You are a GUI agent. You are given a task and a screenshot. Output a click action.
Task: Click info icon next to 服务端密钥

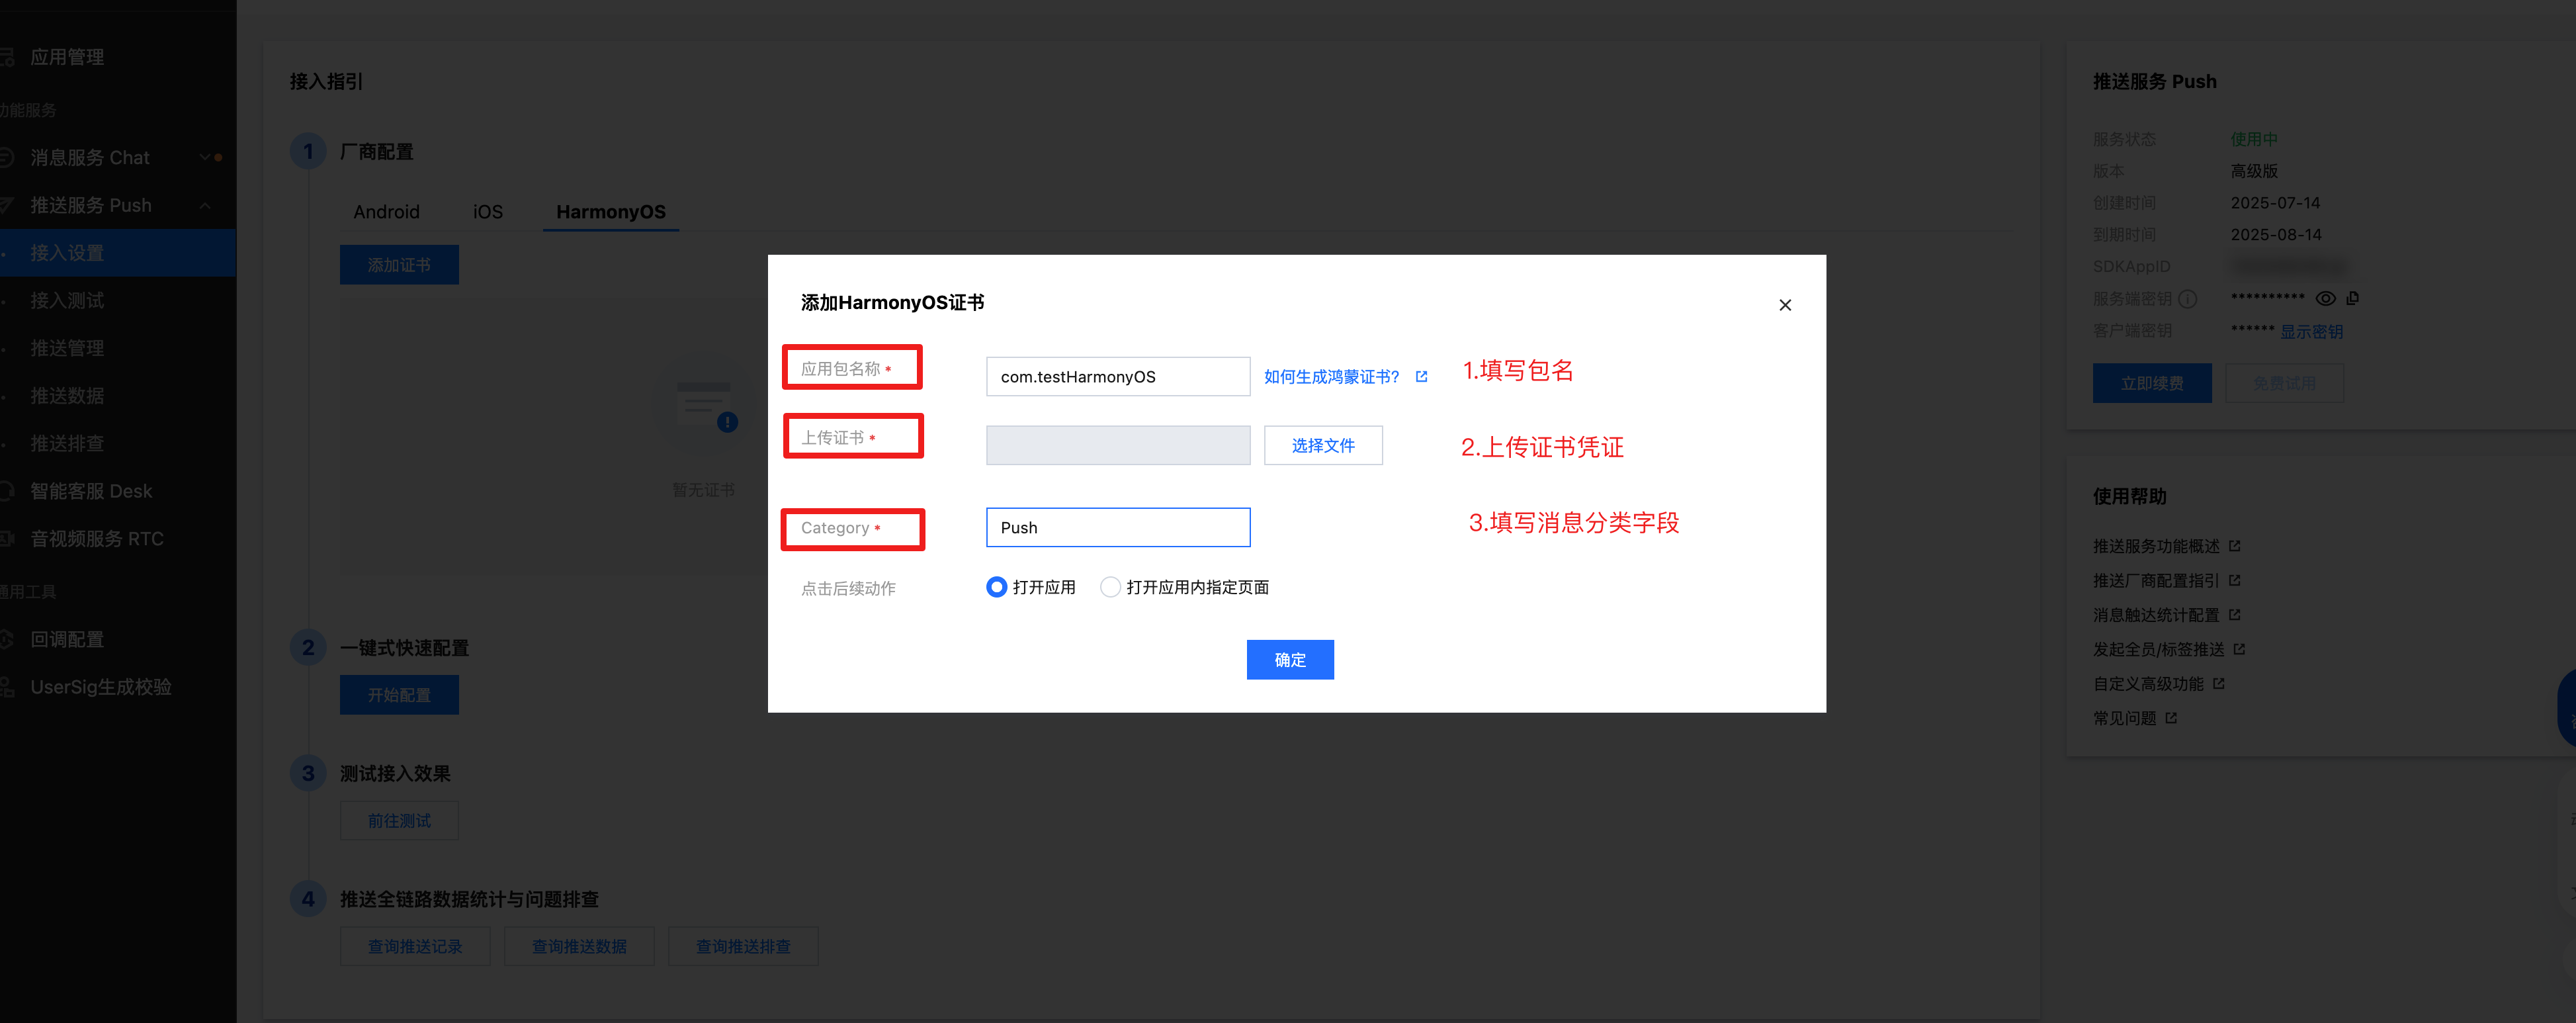(x=2188, y=299)
